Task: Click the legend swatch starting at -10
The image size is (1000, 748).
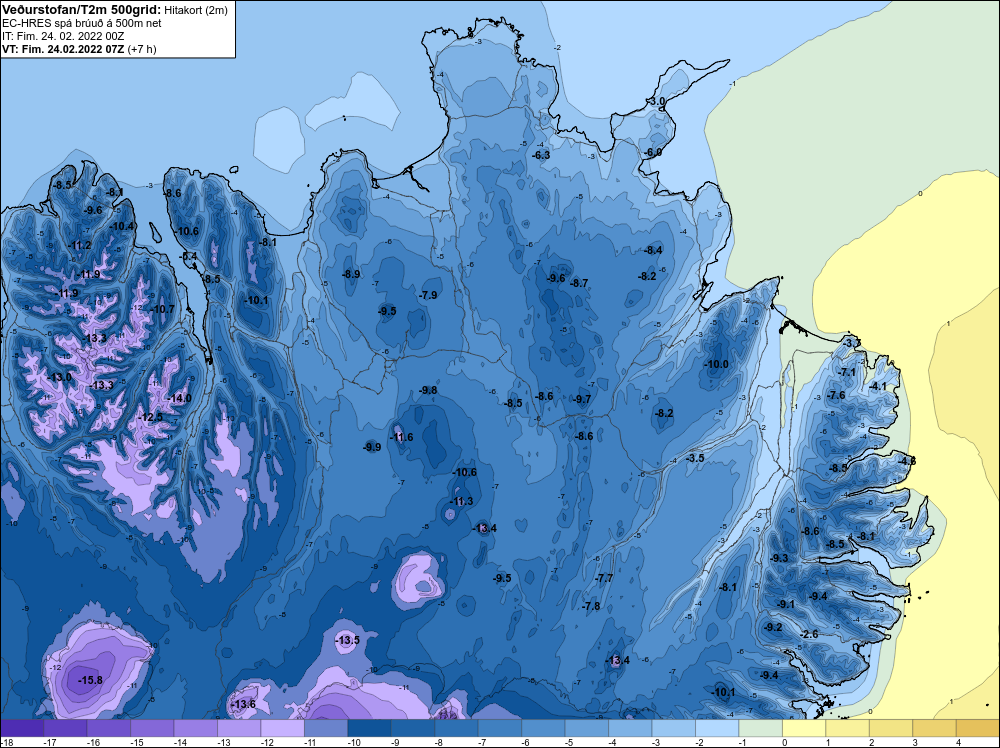Action: pyautogui.click(x=370, y=729)
